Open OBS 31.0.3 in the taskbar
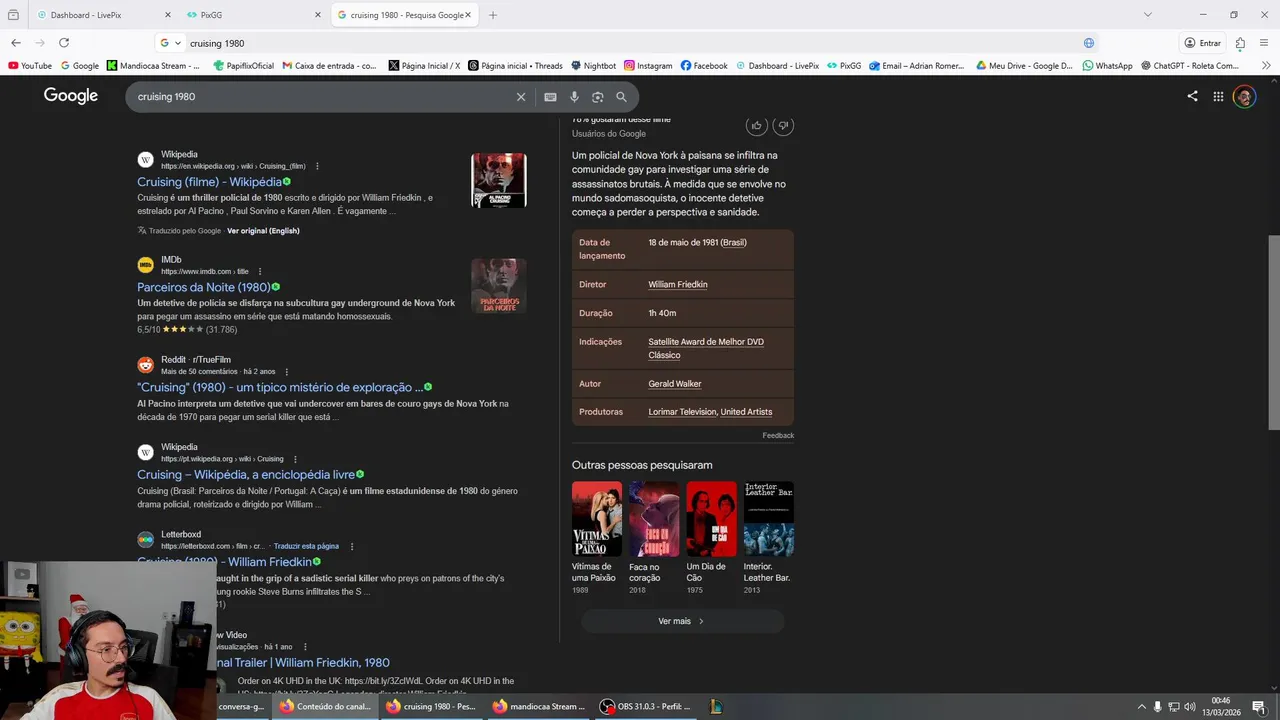This screenshot has width=1280, height=720. 645,706
